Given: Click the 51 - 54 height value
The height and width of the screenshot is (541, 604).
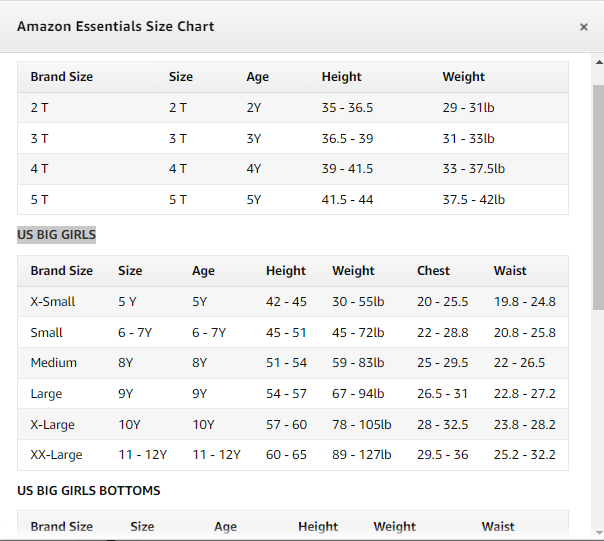Looking at the screenshot, I should click(286, 363).
